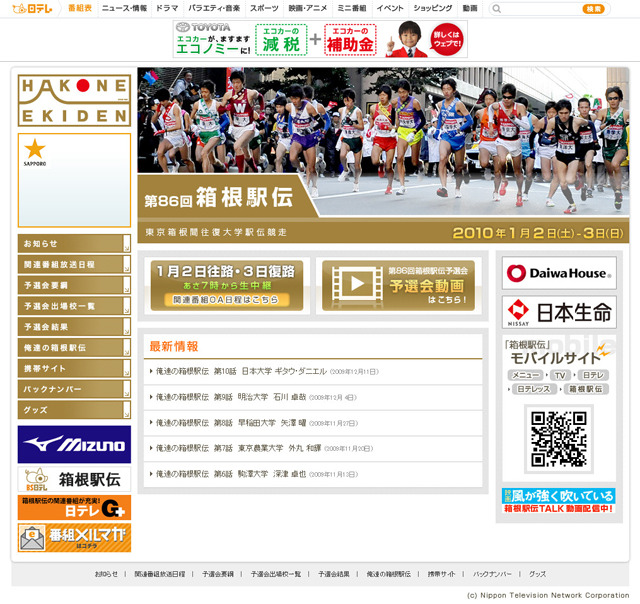Click footer link 携帯サイト

[x=441, y=574]
